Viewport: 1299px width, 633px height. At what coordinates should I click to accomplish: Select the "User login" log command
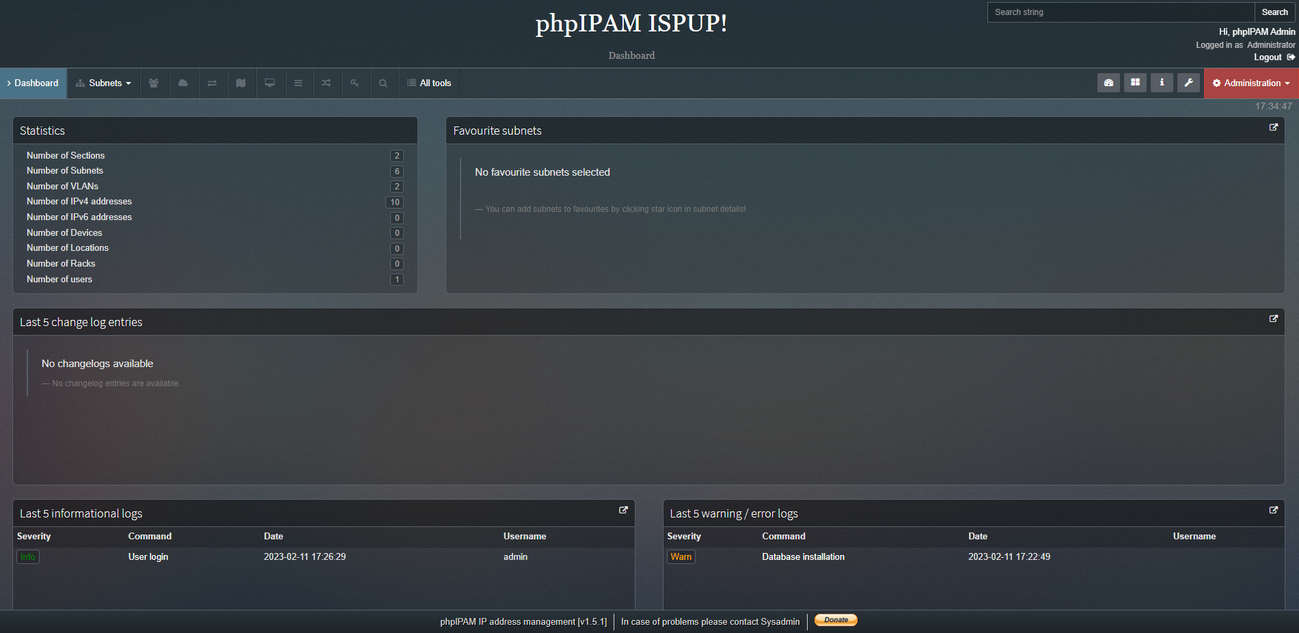148,557
